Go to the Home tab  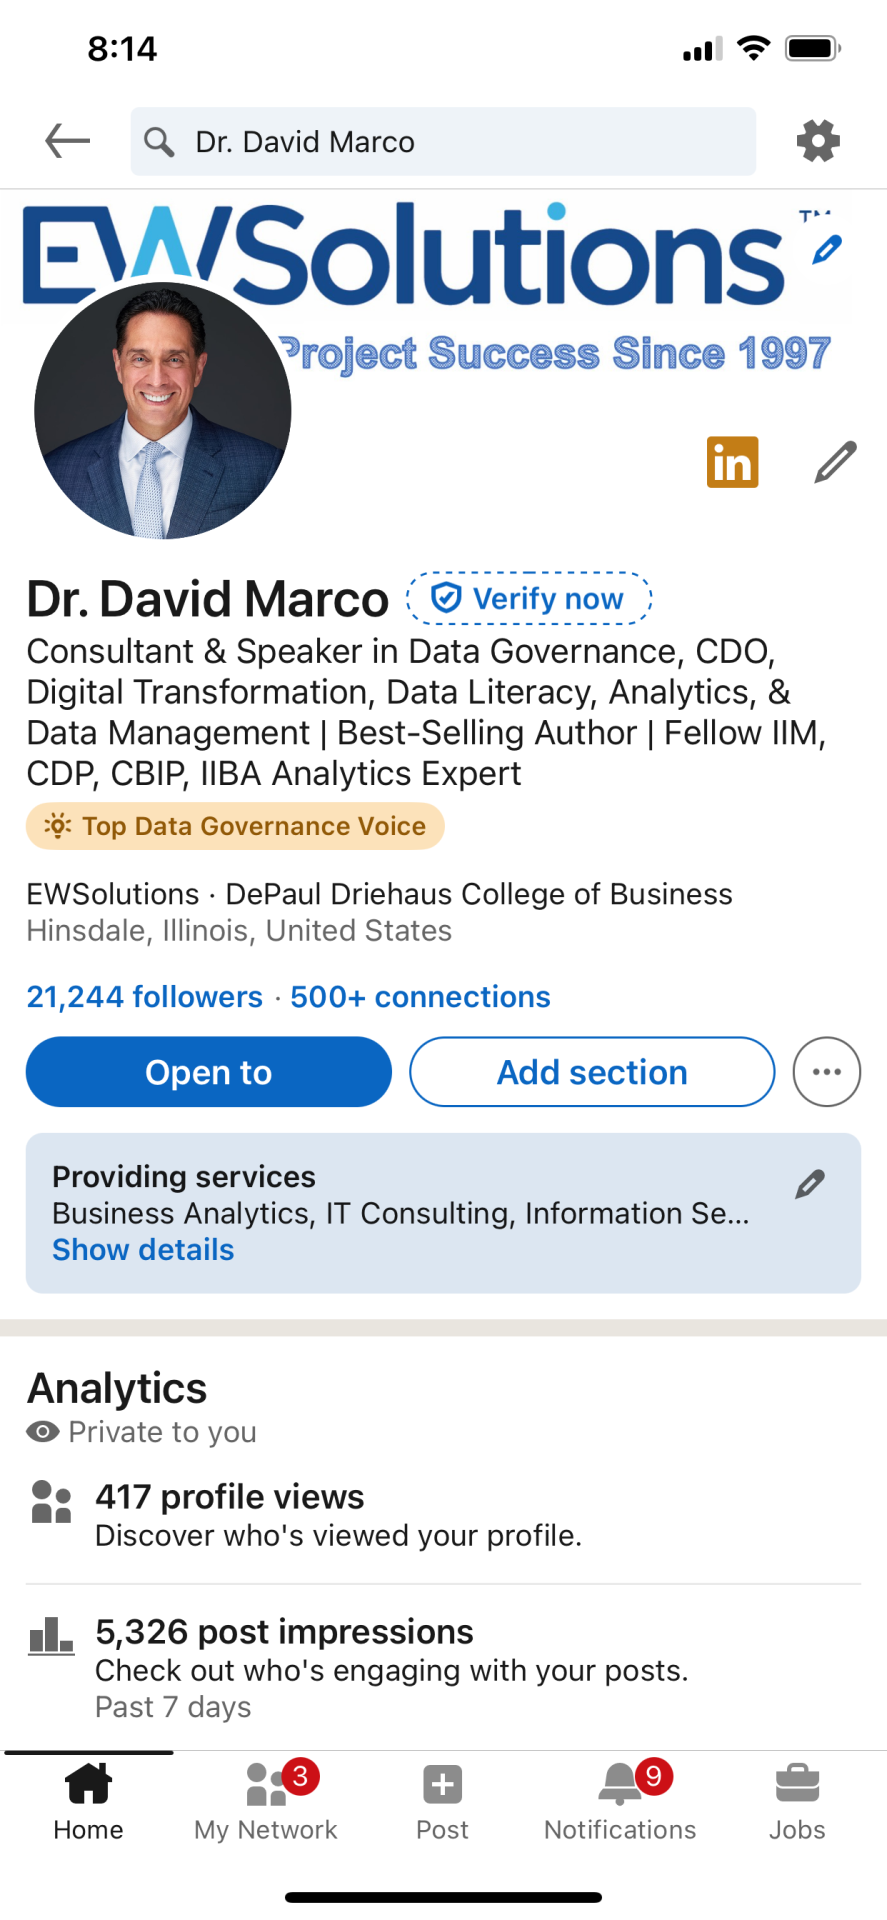click(88, 1785)
